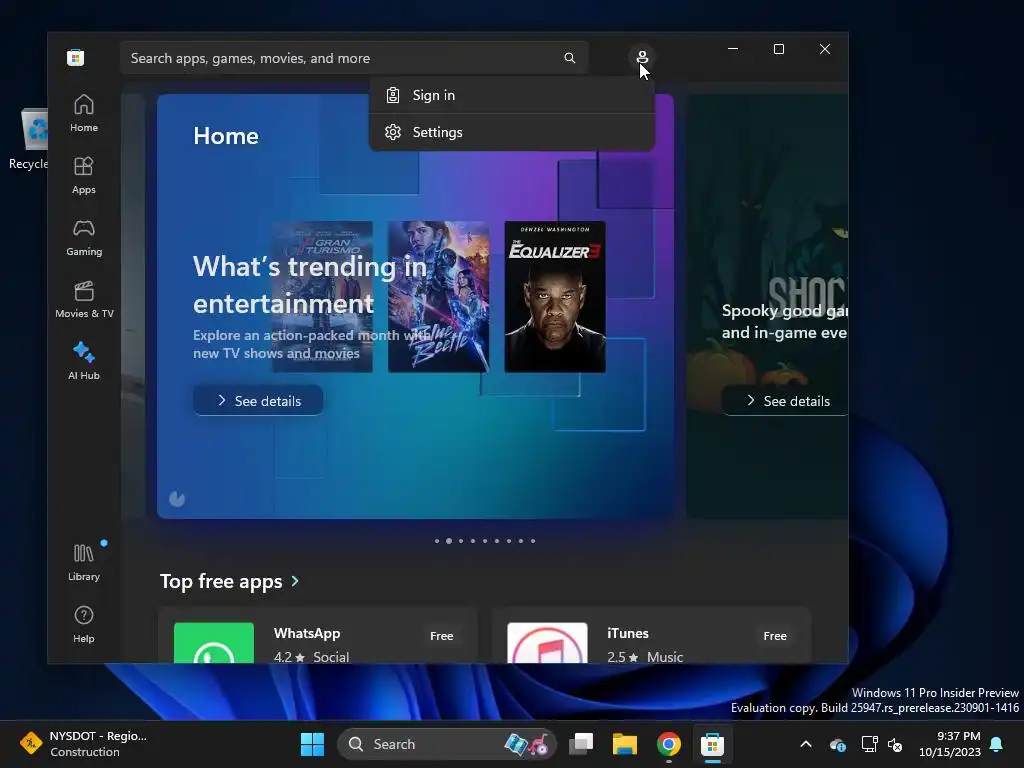The width and height of the screenshot is (1024, 768).
Task: Go to the Apps section
Action: tap(84, 175)
